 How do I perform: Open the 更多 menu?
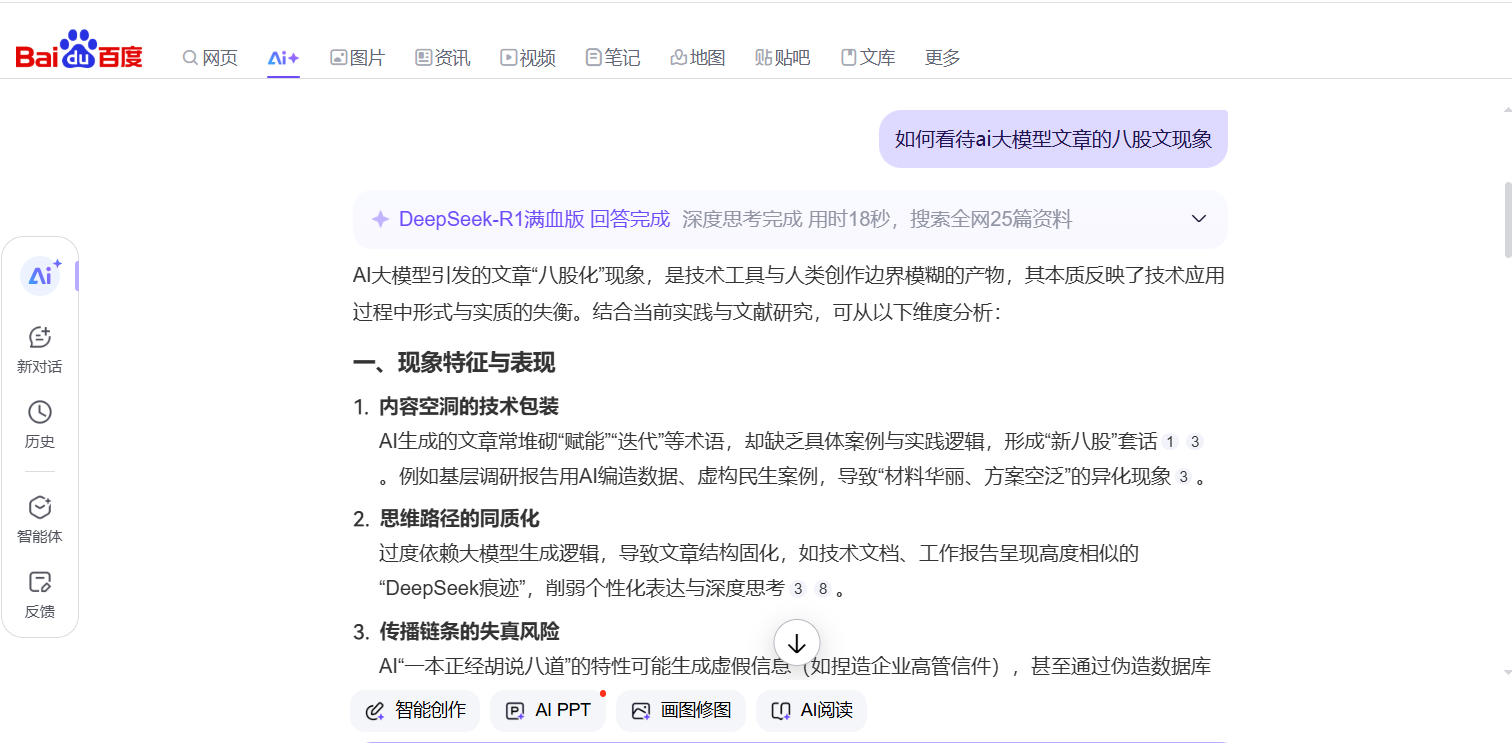pos(943,58)
